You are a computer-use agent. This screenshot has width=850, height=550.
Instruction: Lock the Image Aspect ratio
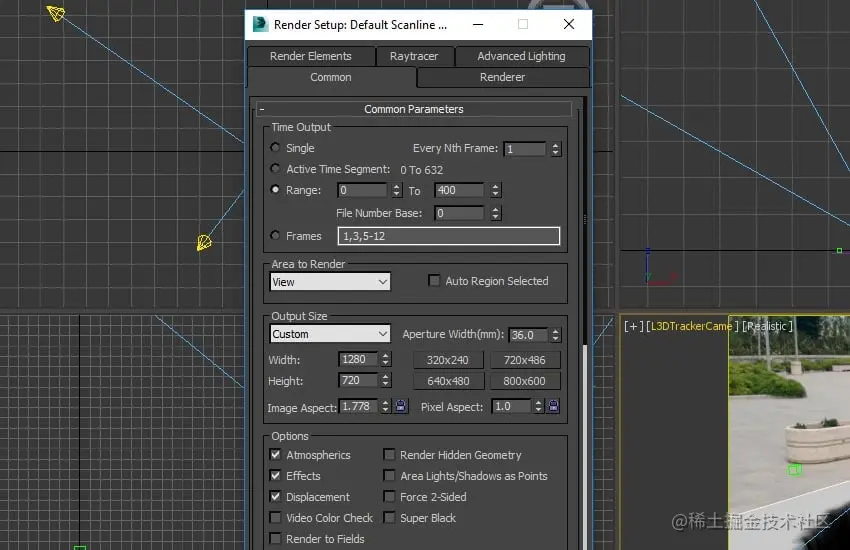(x=401, y=406)
